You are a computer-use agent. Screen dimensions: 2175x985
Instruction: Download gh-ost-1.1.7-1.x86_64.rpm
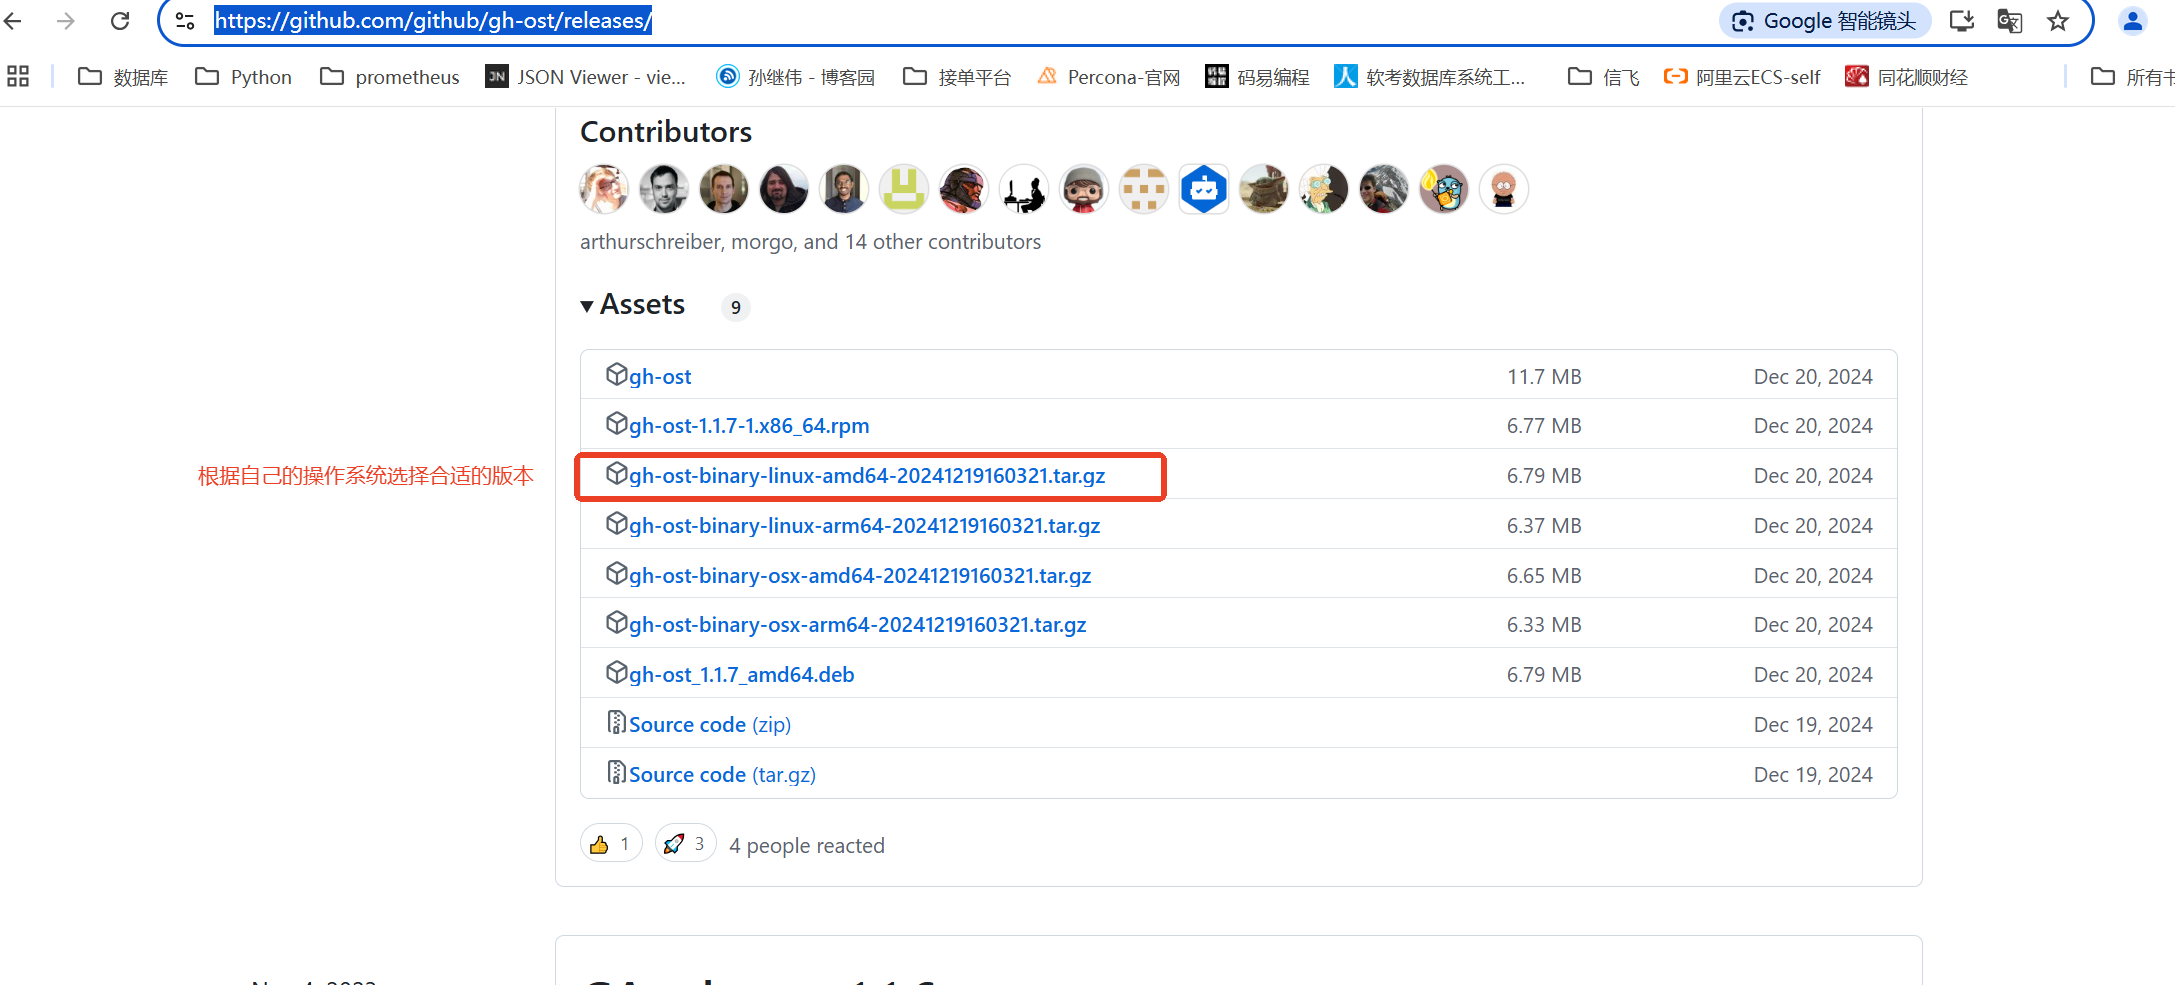coord(749,426)
